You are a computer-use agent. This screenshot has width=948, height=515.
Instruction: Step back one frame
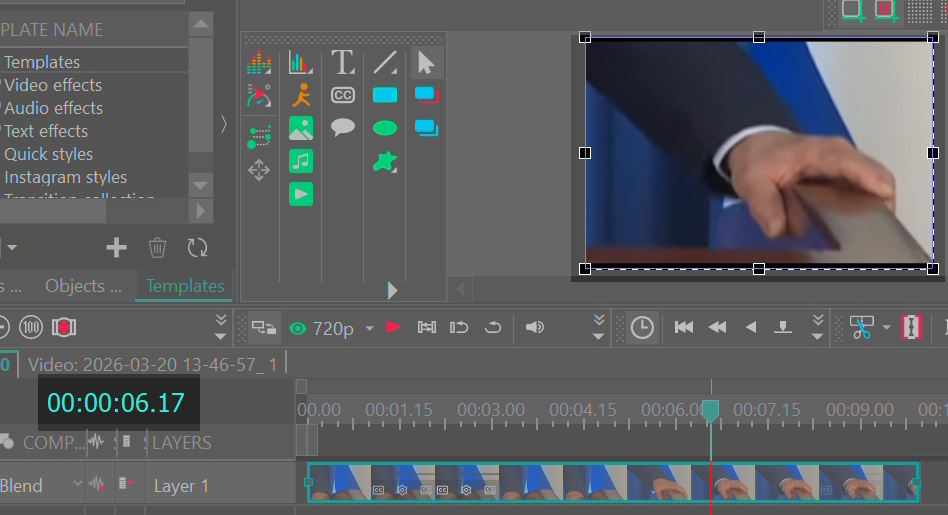pyautogui.click(x=751, y=328)
